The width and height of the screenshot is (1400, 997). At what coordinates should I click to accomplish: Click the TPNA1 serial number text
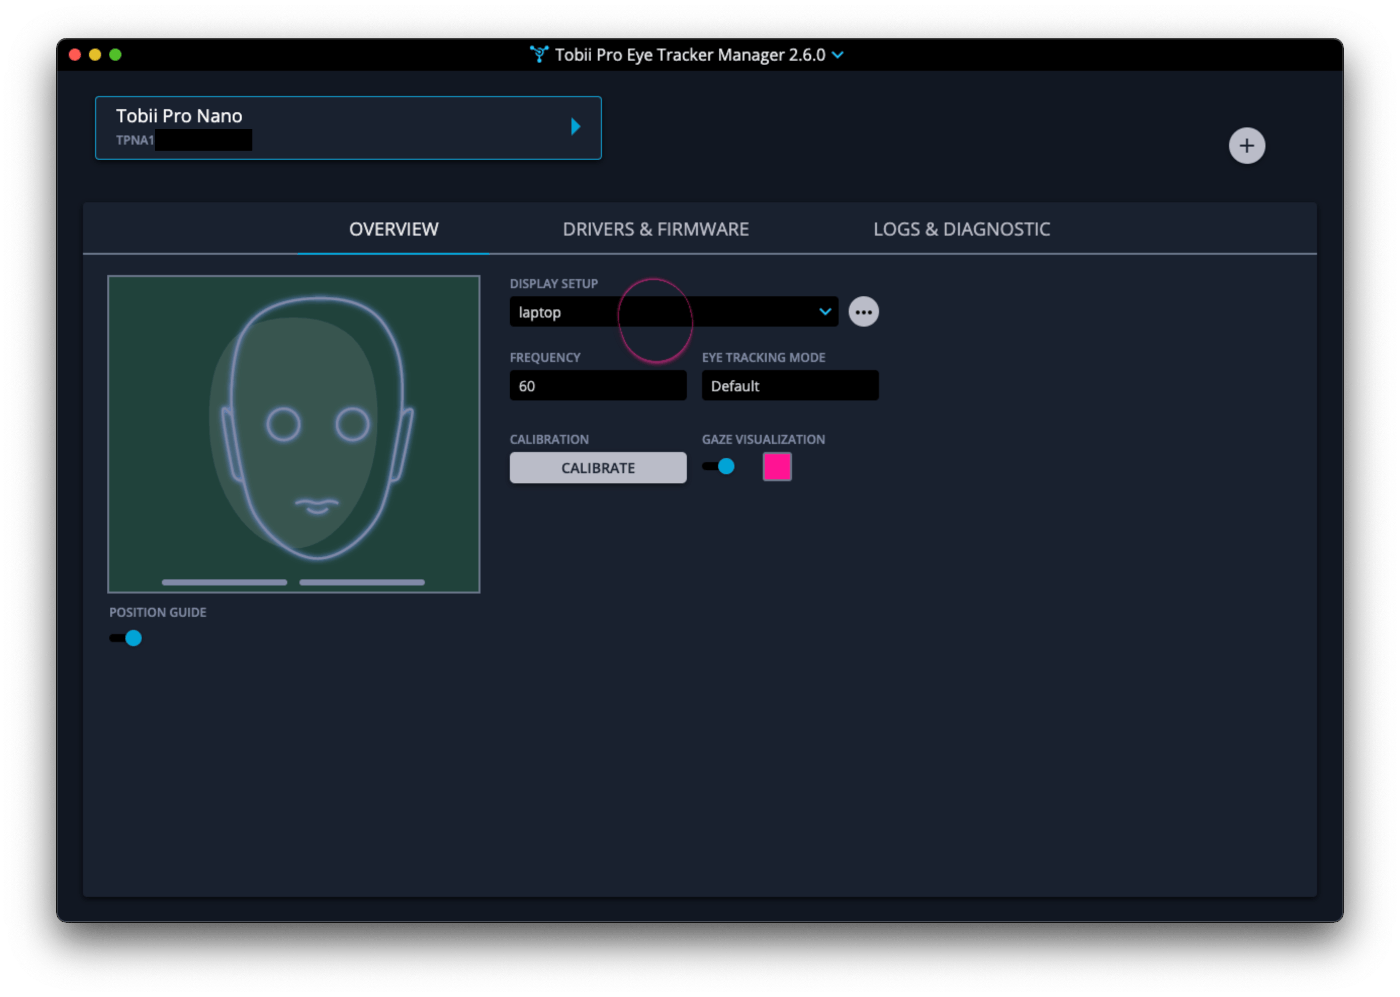point(135,140)
